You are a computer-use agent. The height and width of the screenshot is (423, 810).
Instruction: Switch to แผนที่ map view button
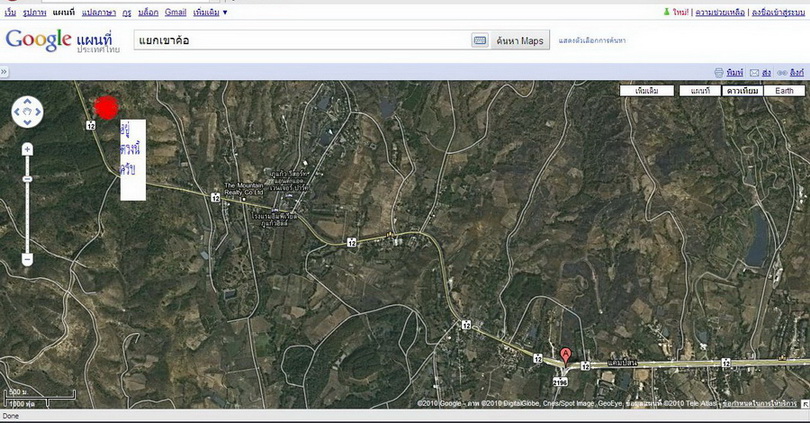pos(700,91)
